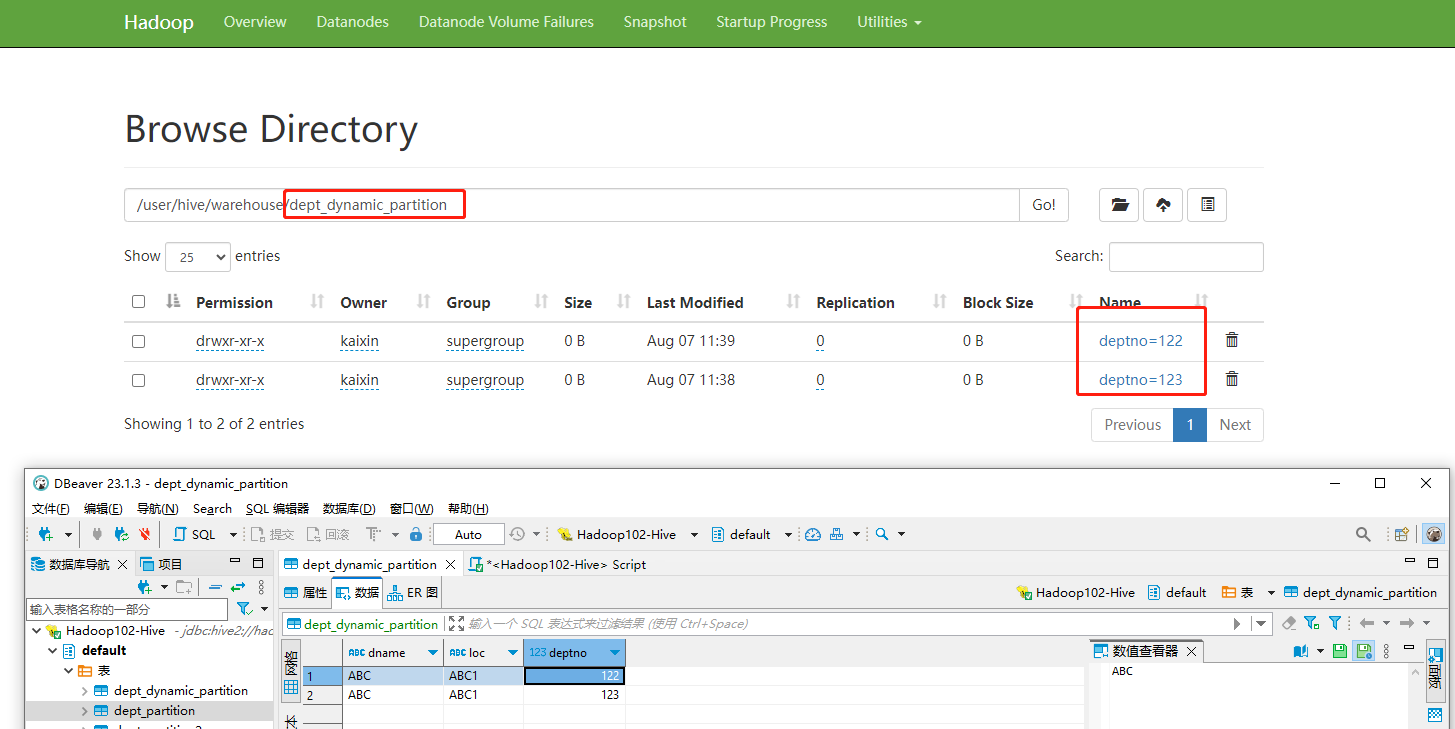Click the navigator filter funnel icon
This screenshot has width=1455, height=729.
(244, 608)
